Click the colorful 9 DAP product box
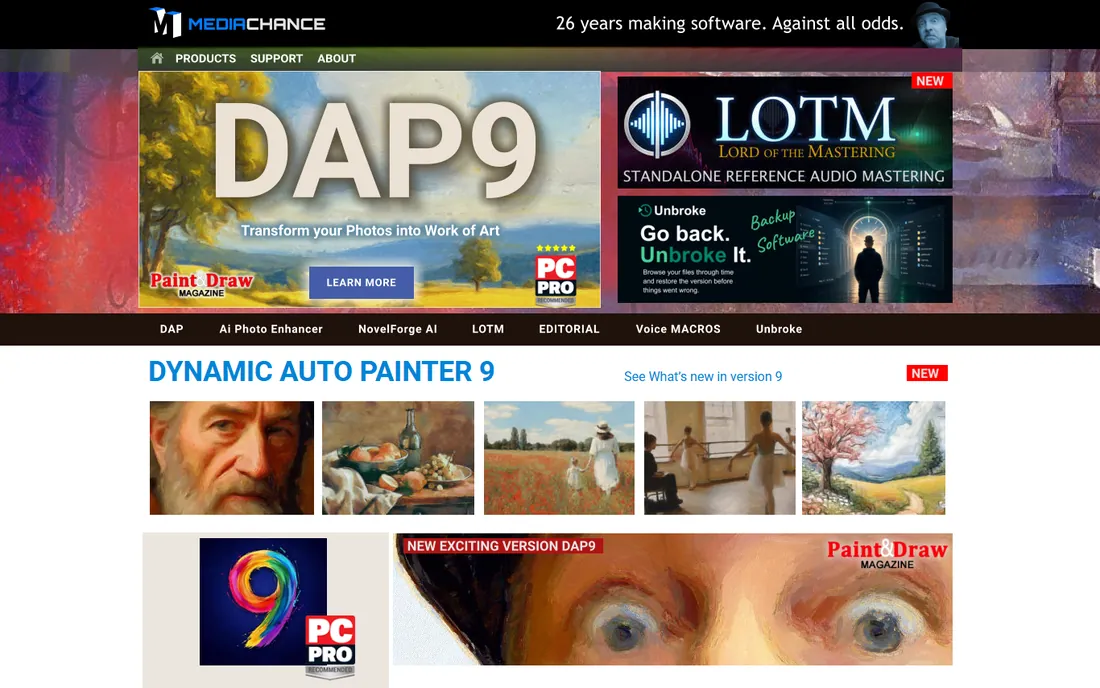 [x=263, y=601]
